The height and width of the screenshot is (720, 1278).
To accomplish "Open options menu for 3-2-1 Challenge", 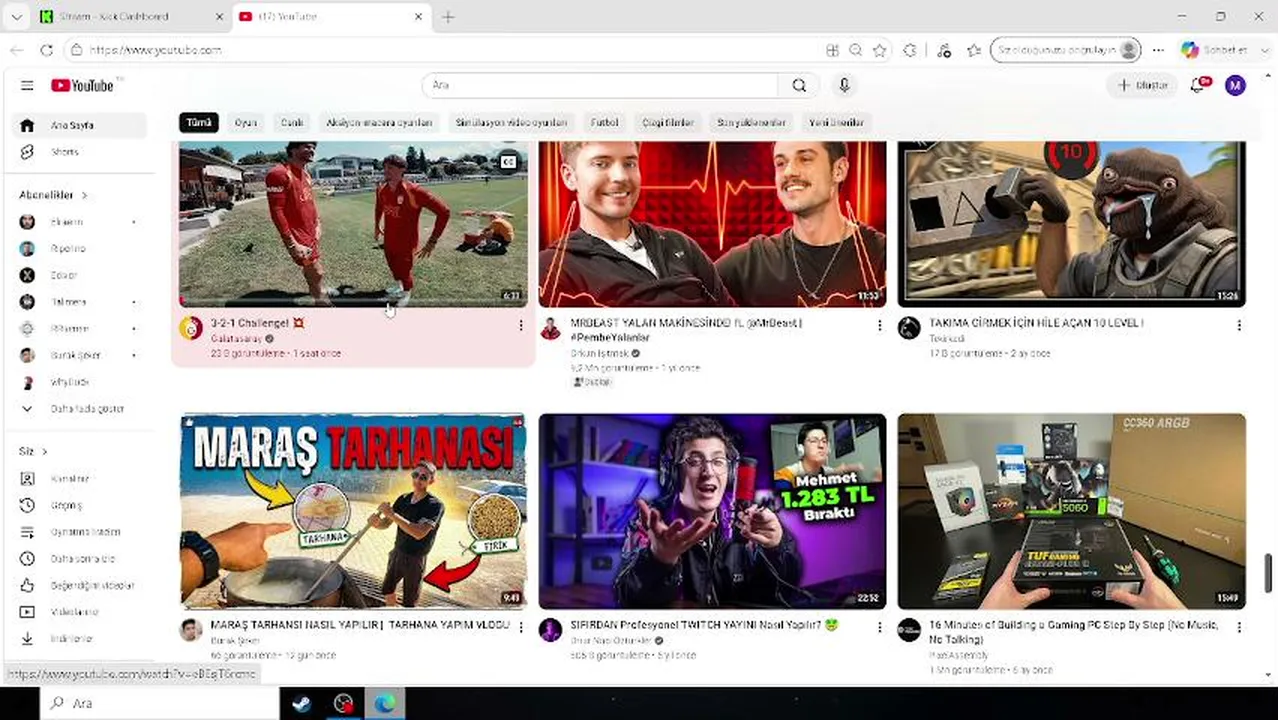I will [x=520, y=325].
